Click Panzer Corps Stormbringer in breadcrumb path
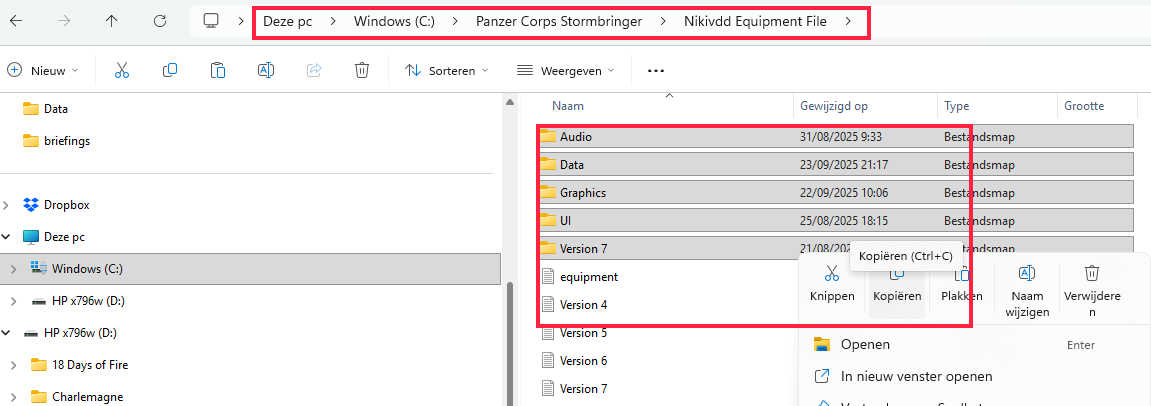This screenshot has height=406, width=1151. [x=559, y=21]
